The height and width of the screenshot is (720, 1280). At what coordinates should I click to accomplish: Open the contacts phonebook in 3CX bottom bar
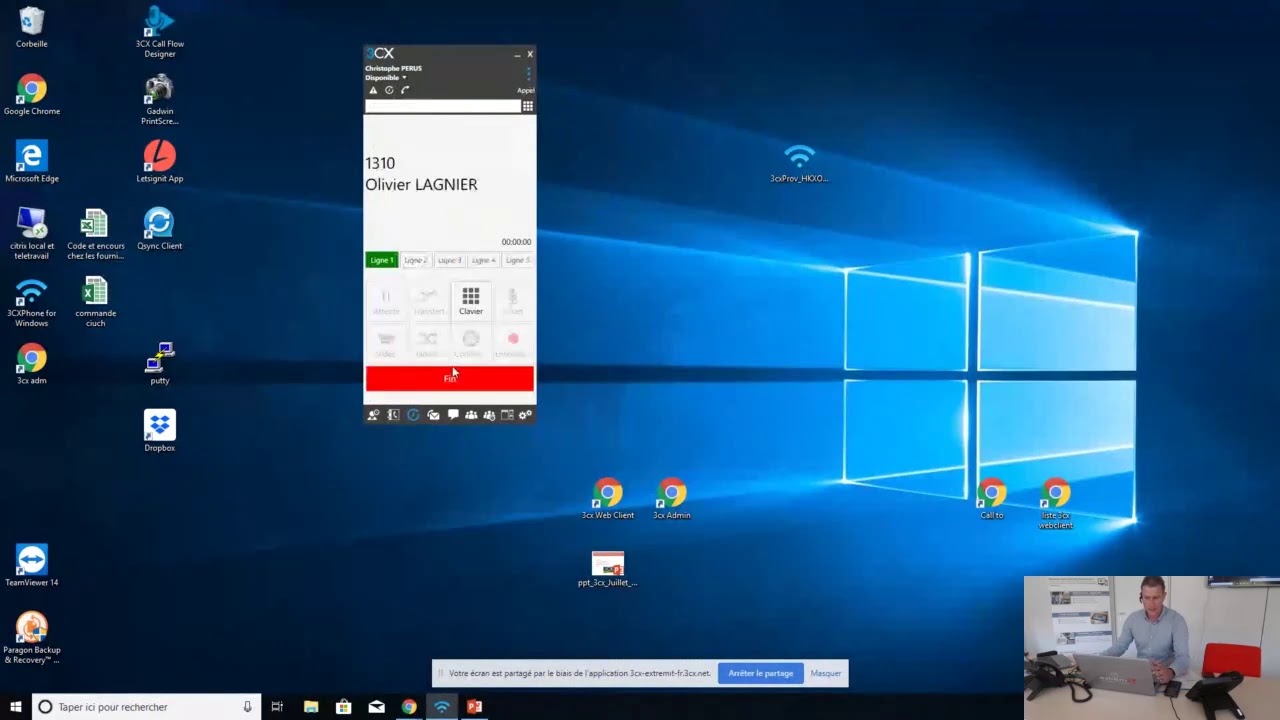click(393, 415)
